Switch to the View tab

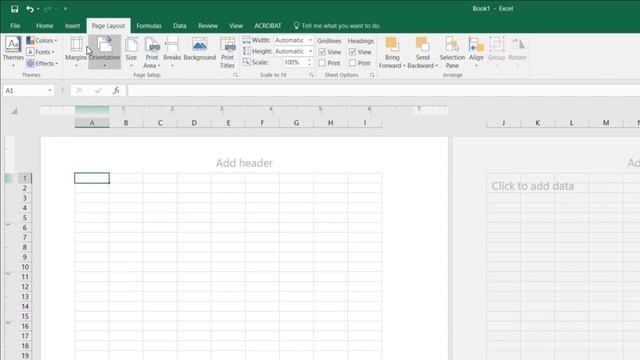click(236, 26)
